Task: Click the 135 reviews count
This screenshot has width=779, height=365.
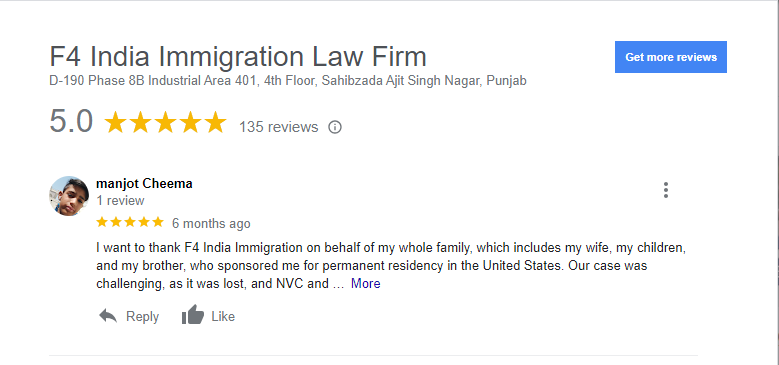Action: pyautogui.click(x=278, y=127)
